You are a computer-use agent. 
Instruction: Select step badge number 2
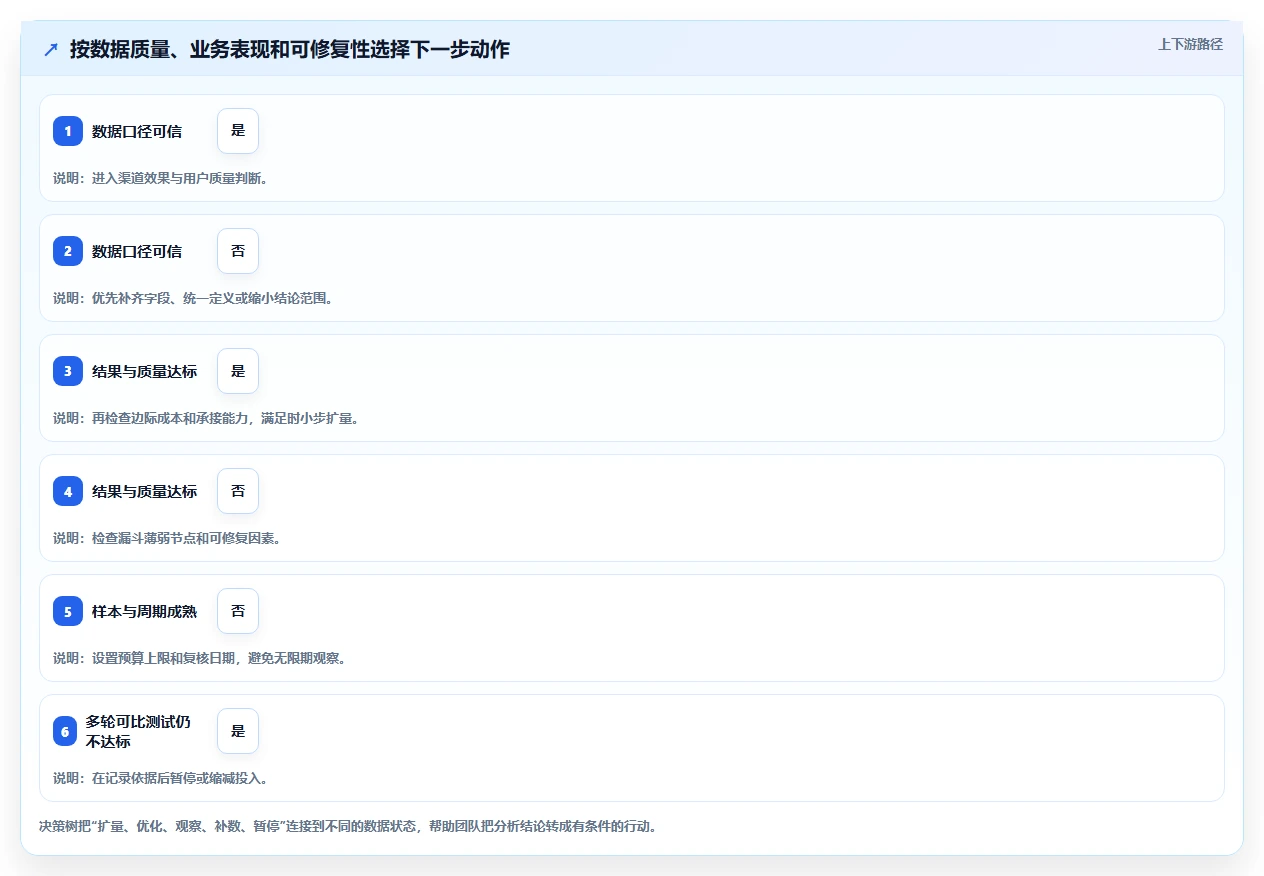tap(68, 251)
